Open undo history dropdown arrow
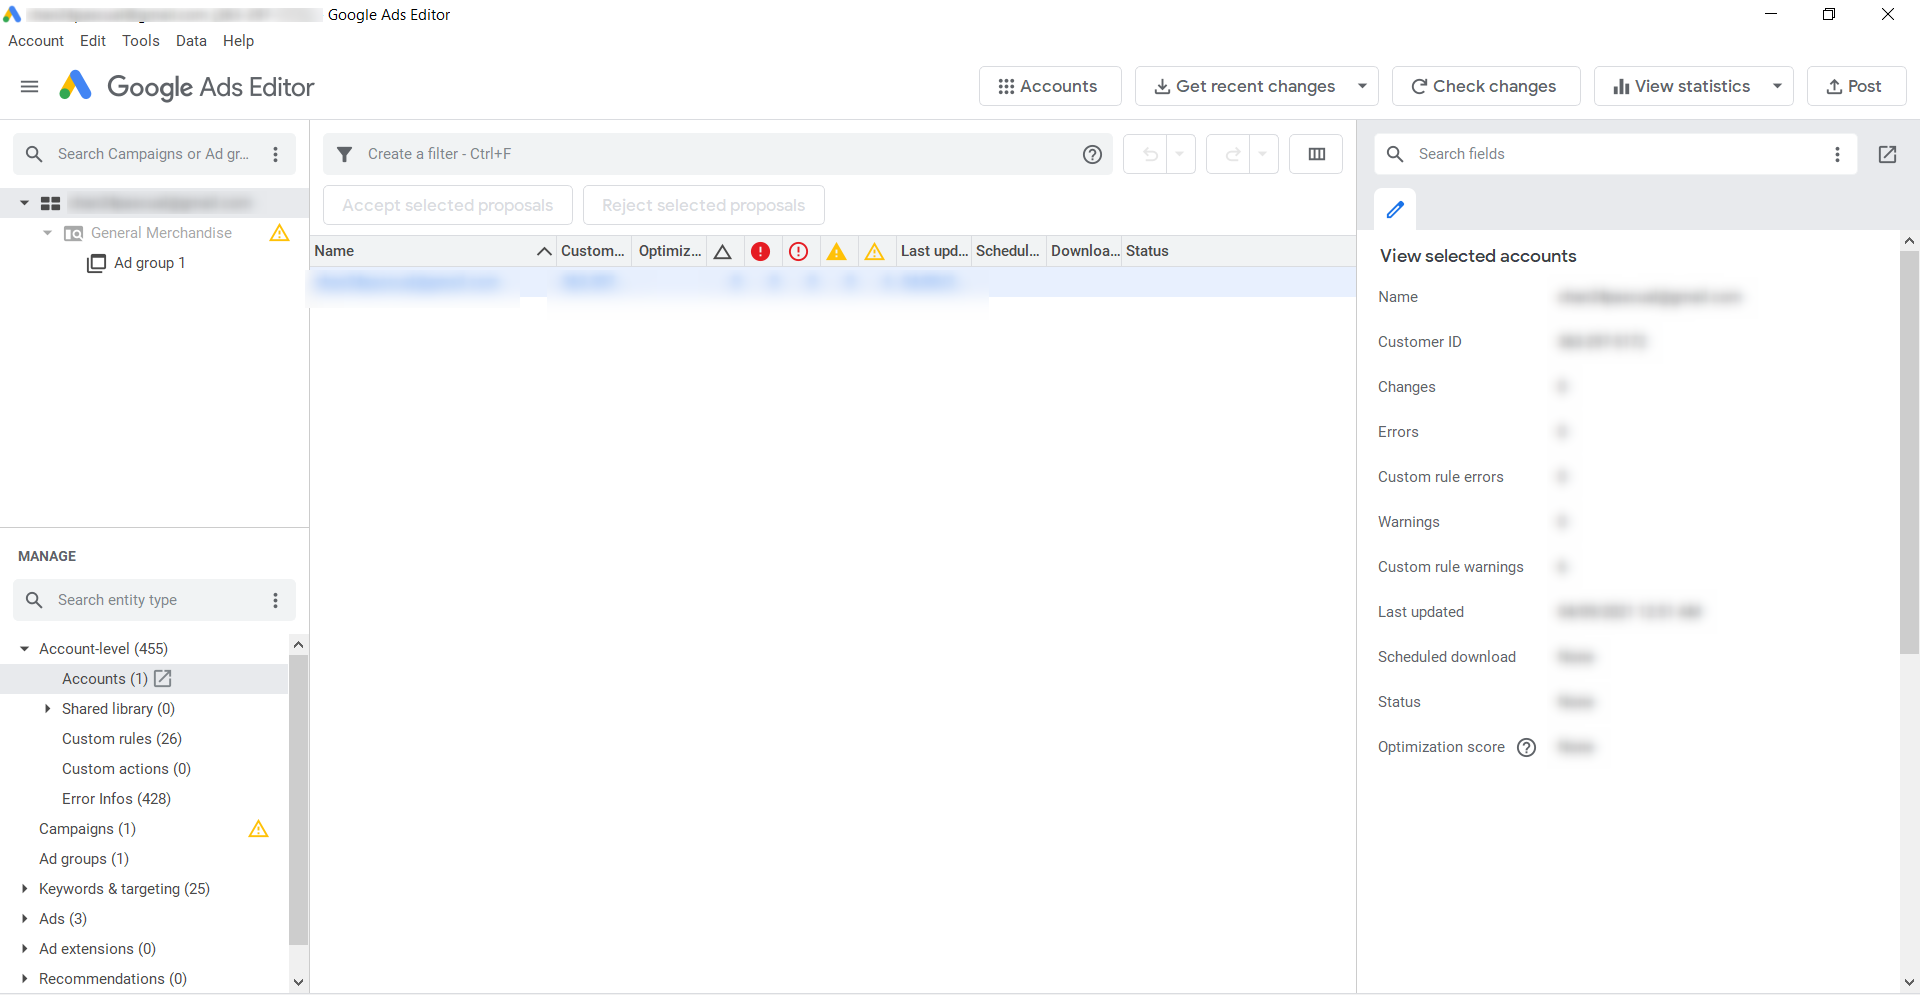 1180,154
